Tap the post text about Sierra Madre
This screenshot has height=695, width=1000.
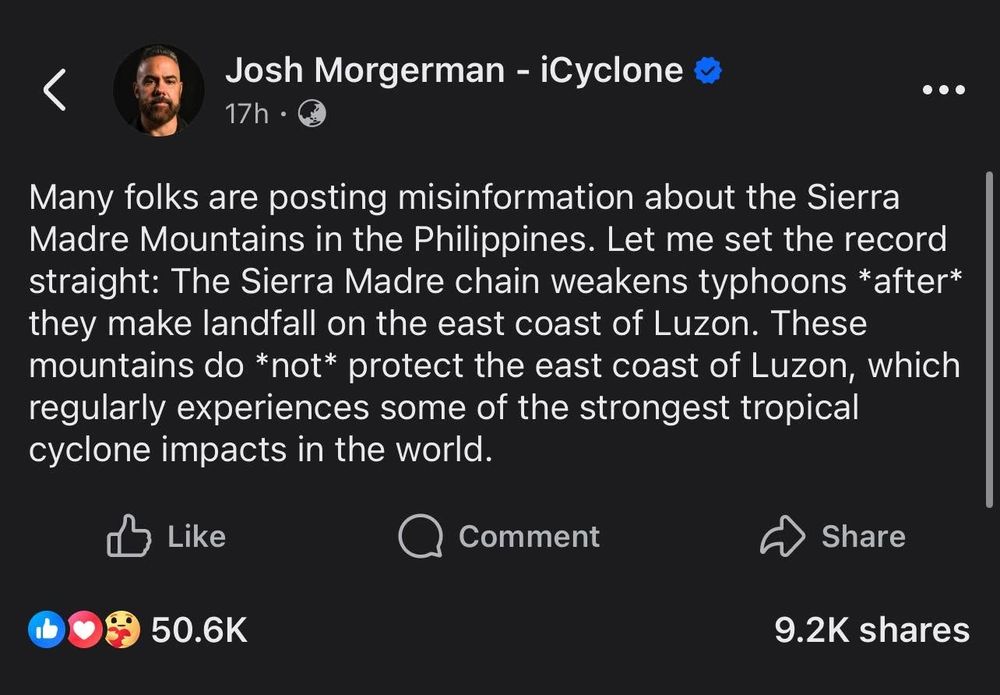tap(490, 324)
